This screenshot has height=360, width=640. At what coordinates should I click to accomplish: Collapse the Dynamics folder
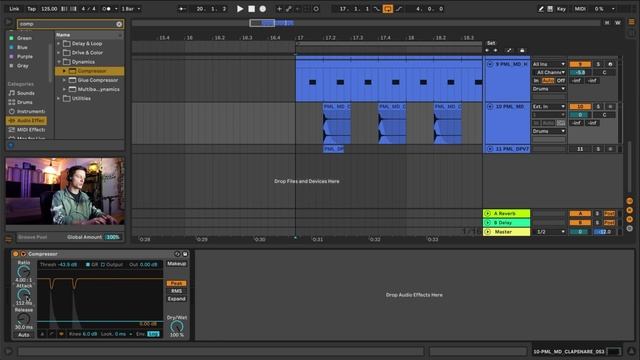pos(59,62)
